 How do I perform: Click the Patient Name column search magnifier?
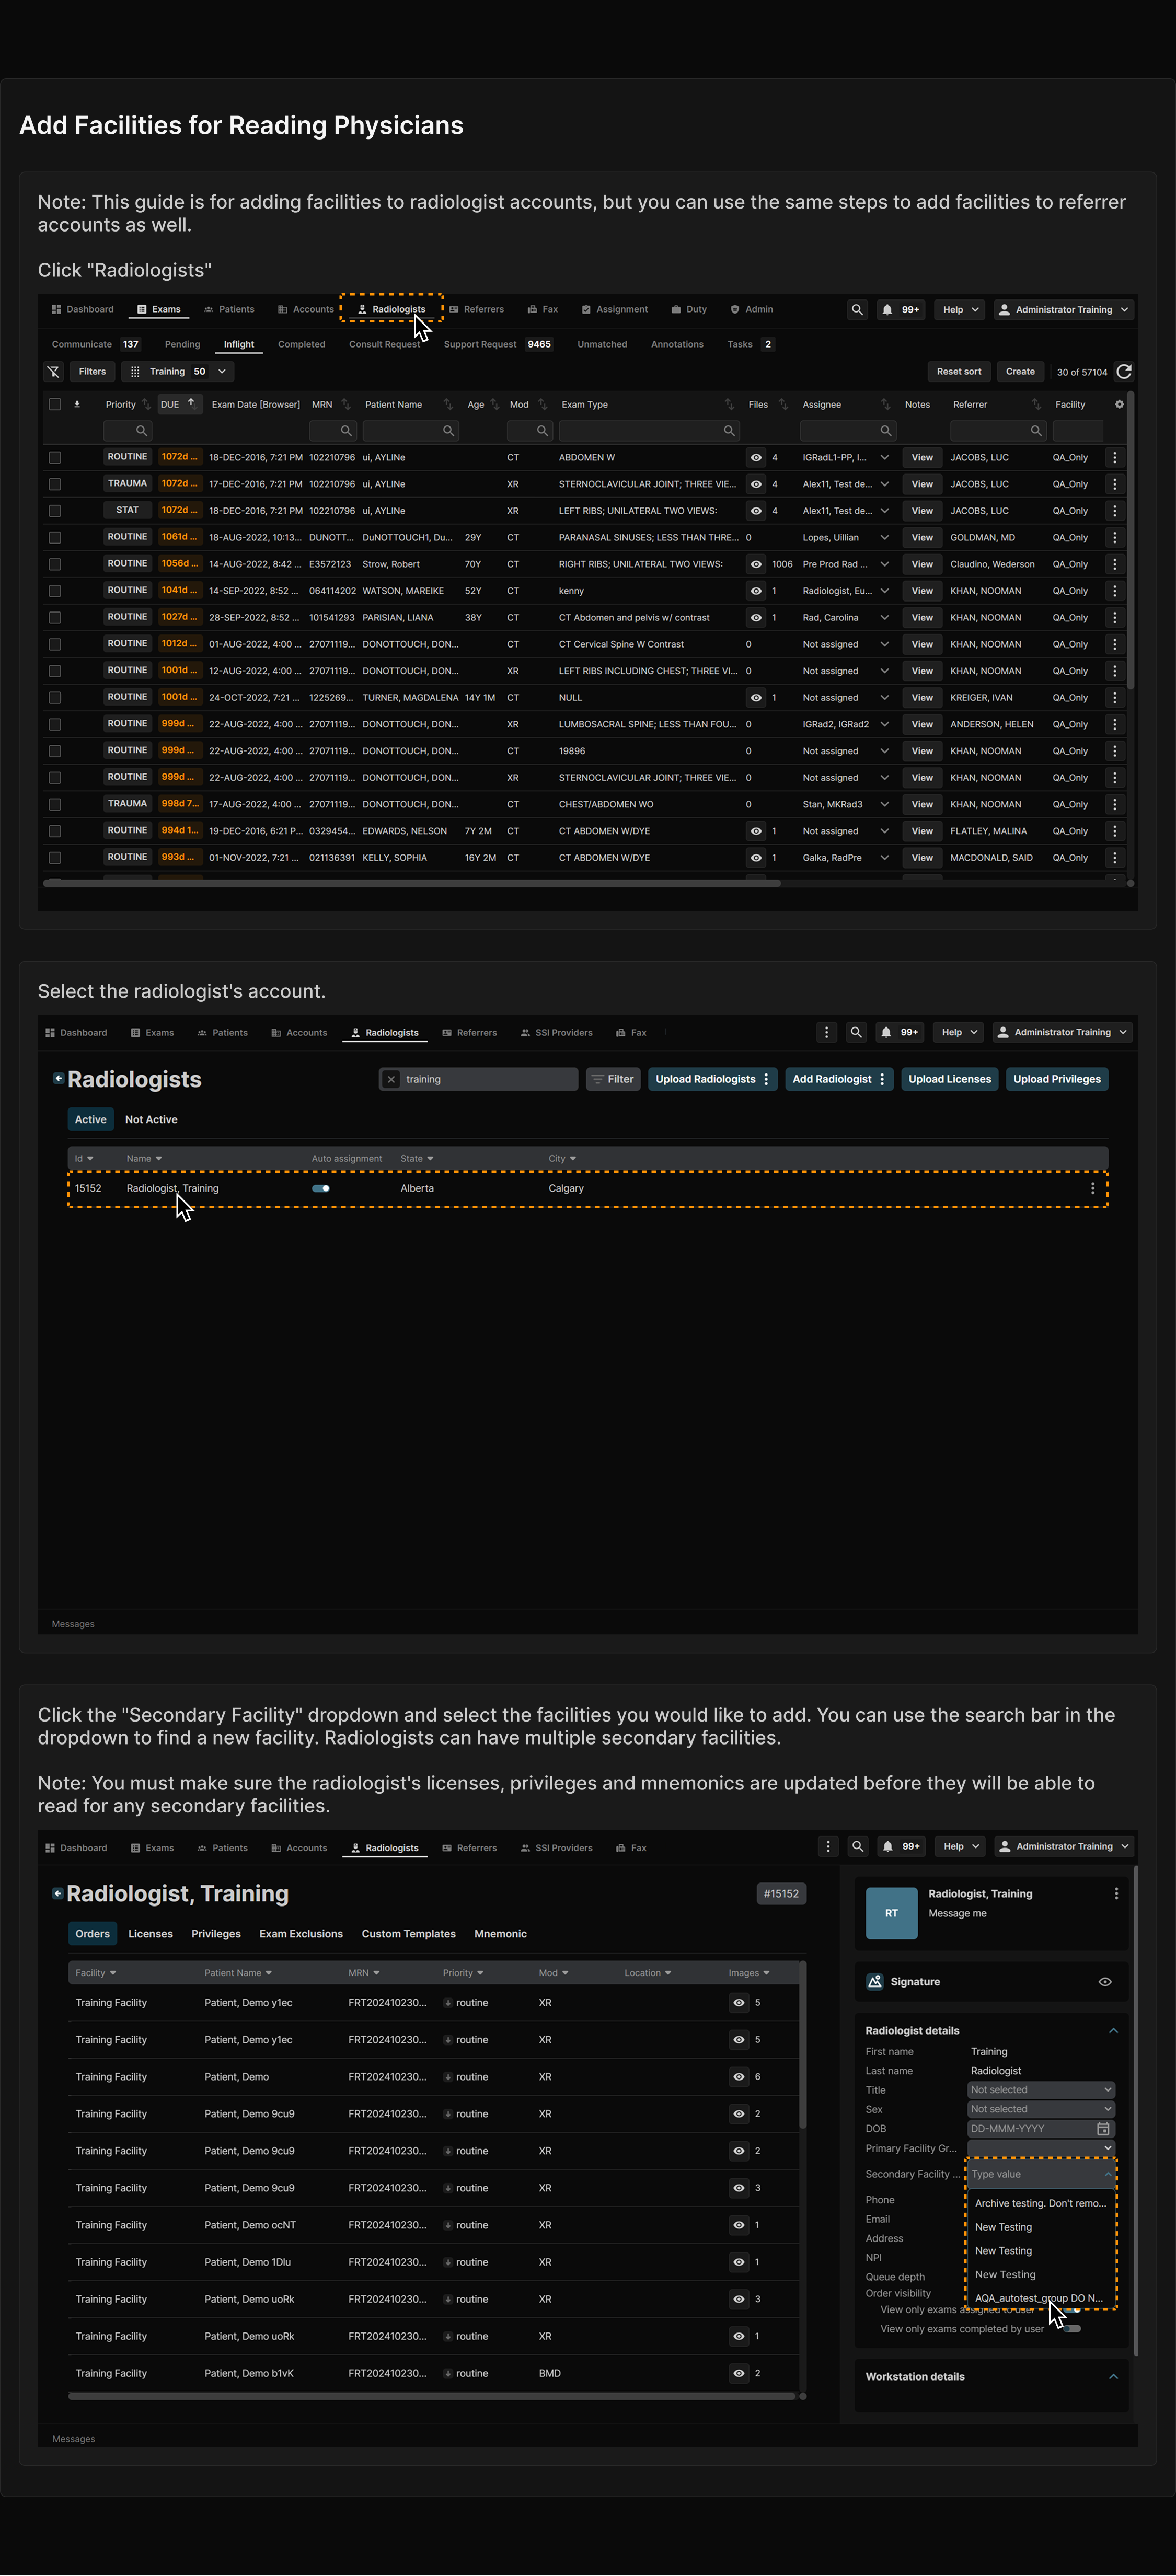(x=448, y=430)
